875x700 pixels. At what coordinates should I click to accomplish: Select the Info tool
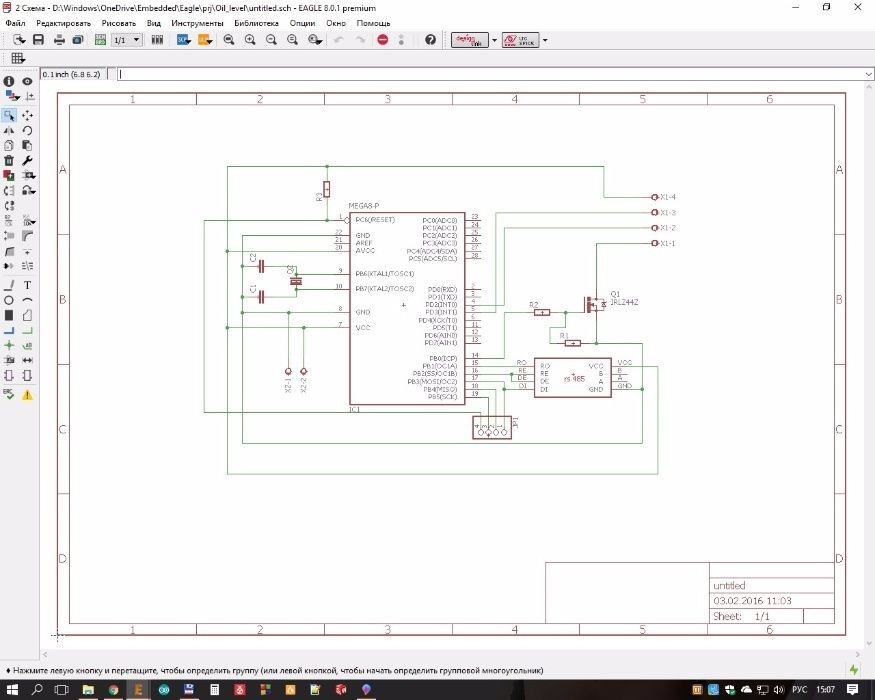tap(9, 81)
